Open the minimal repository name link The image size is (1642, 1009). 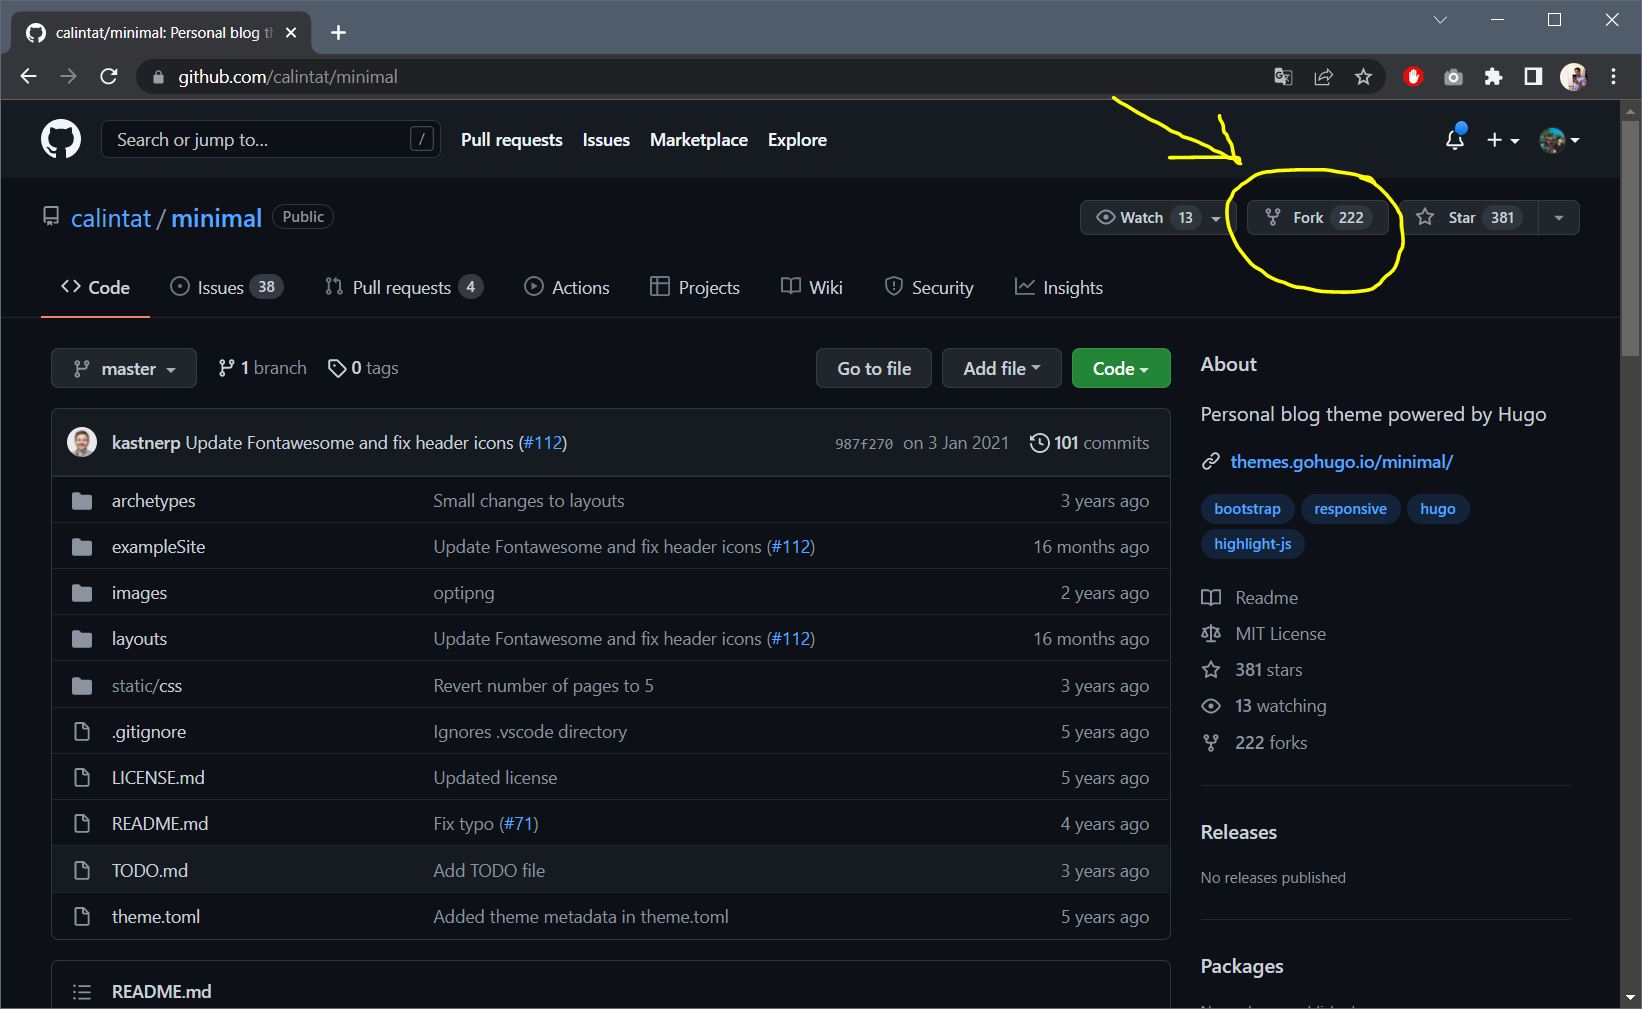point(216,218)
